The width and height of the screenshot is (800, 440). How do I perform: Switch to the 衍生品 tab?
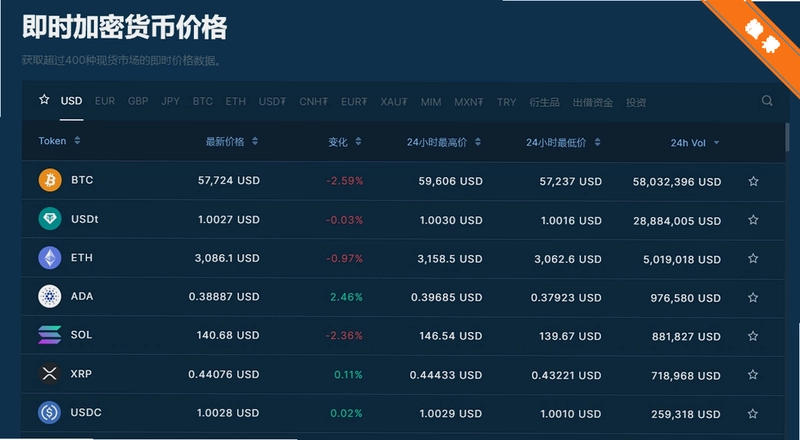544,102
